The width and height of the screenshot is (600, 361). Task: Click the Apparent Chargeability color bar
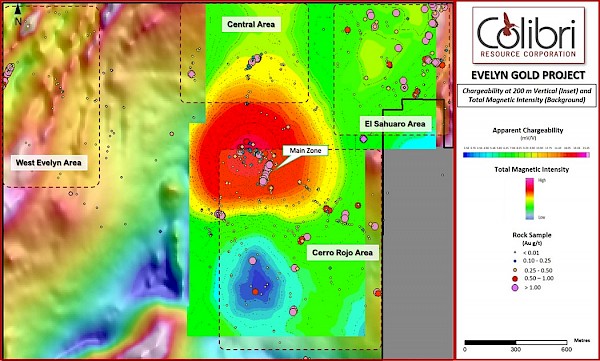[527, 155]
